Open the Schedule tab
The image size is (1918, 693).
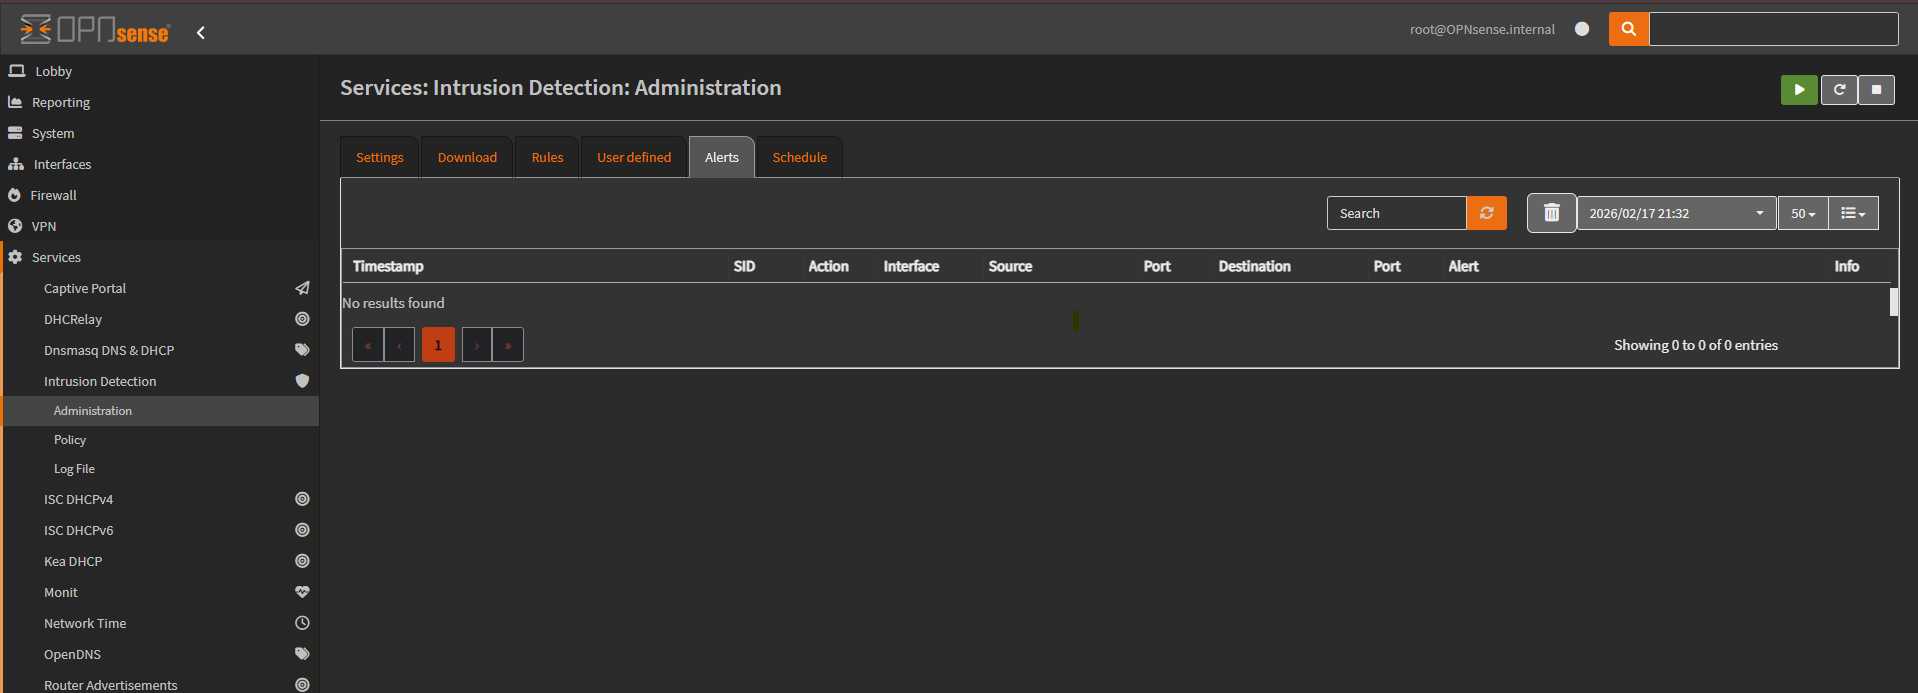coord(799,158)
